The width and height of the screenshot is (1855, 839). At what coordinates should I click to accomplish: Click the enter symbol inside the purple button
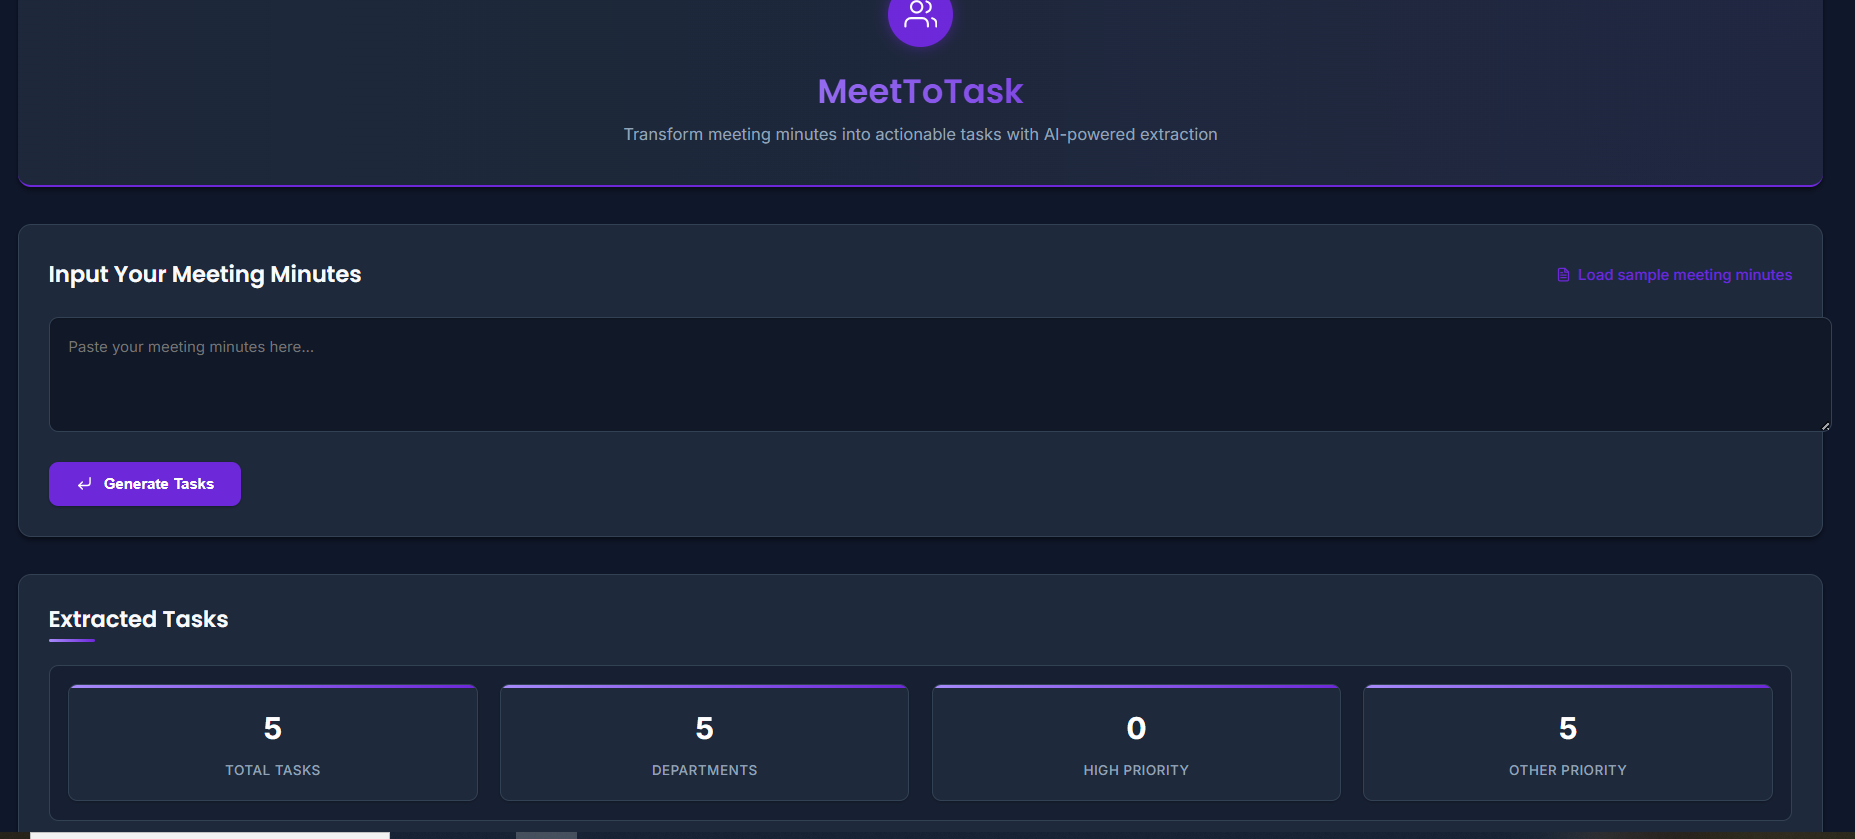(85, 483)
